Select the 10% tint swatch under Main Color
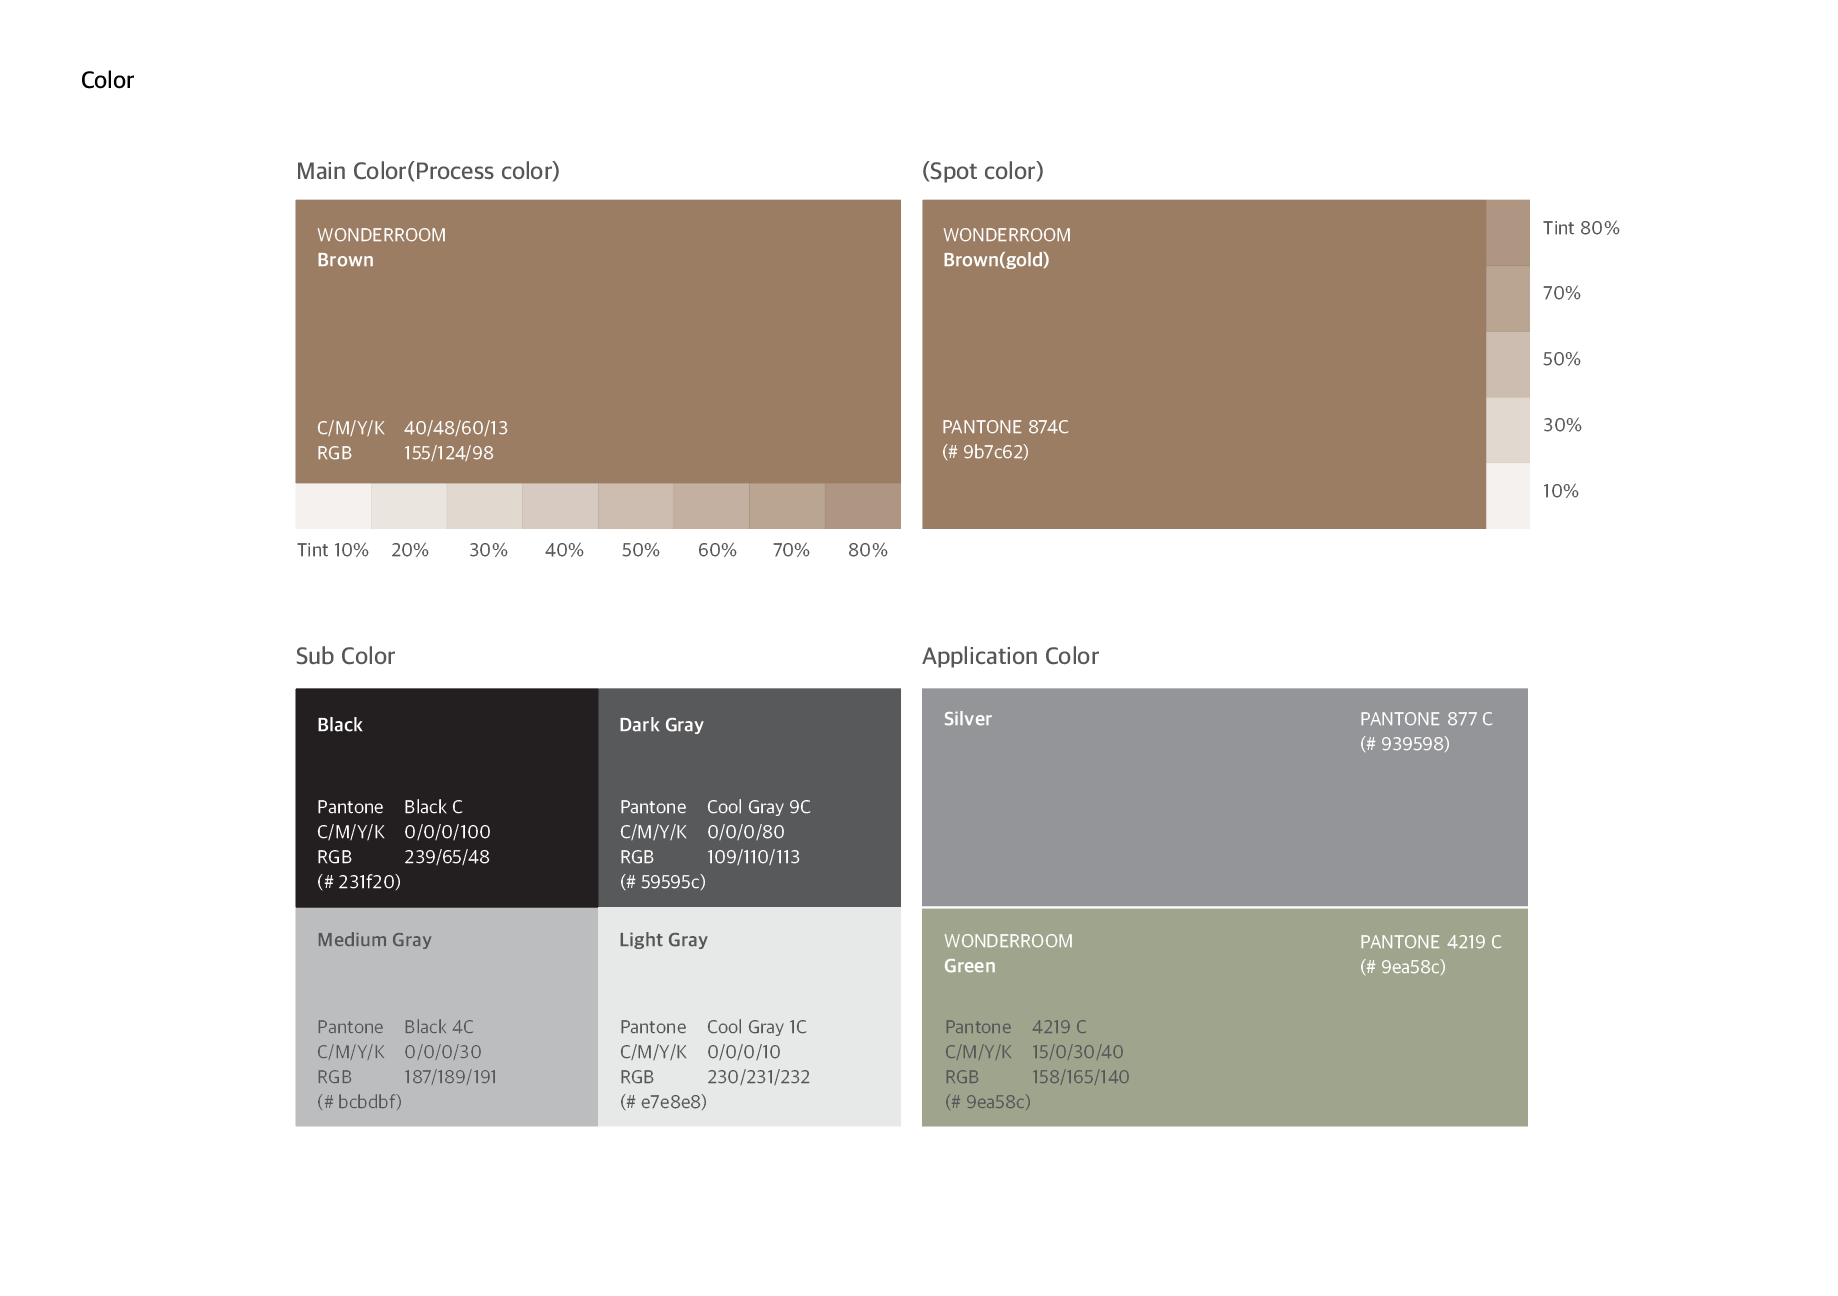1838x1296 pixels. 333,506
